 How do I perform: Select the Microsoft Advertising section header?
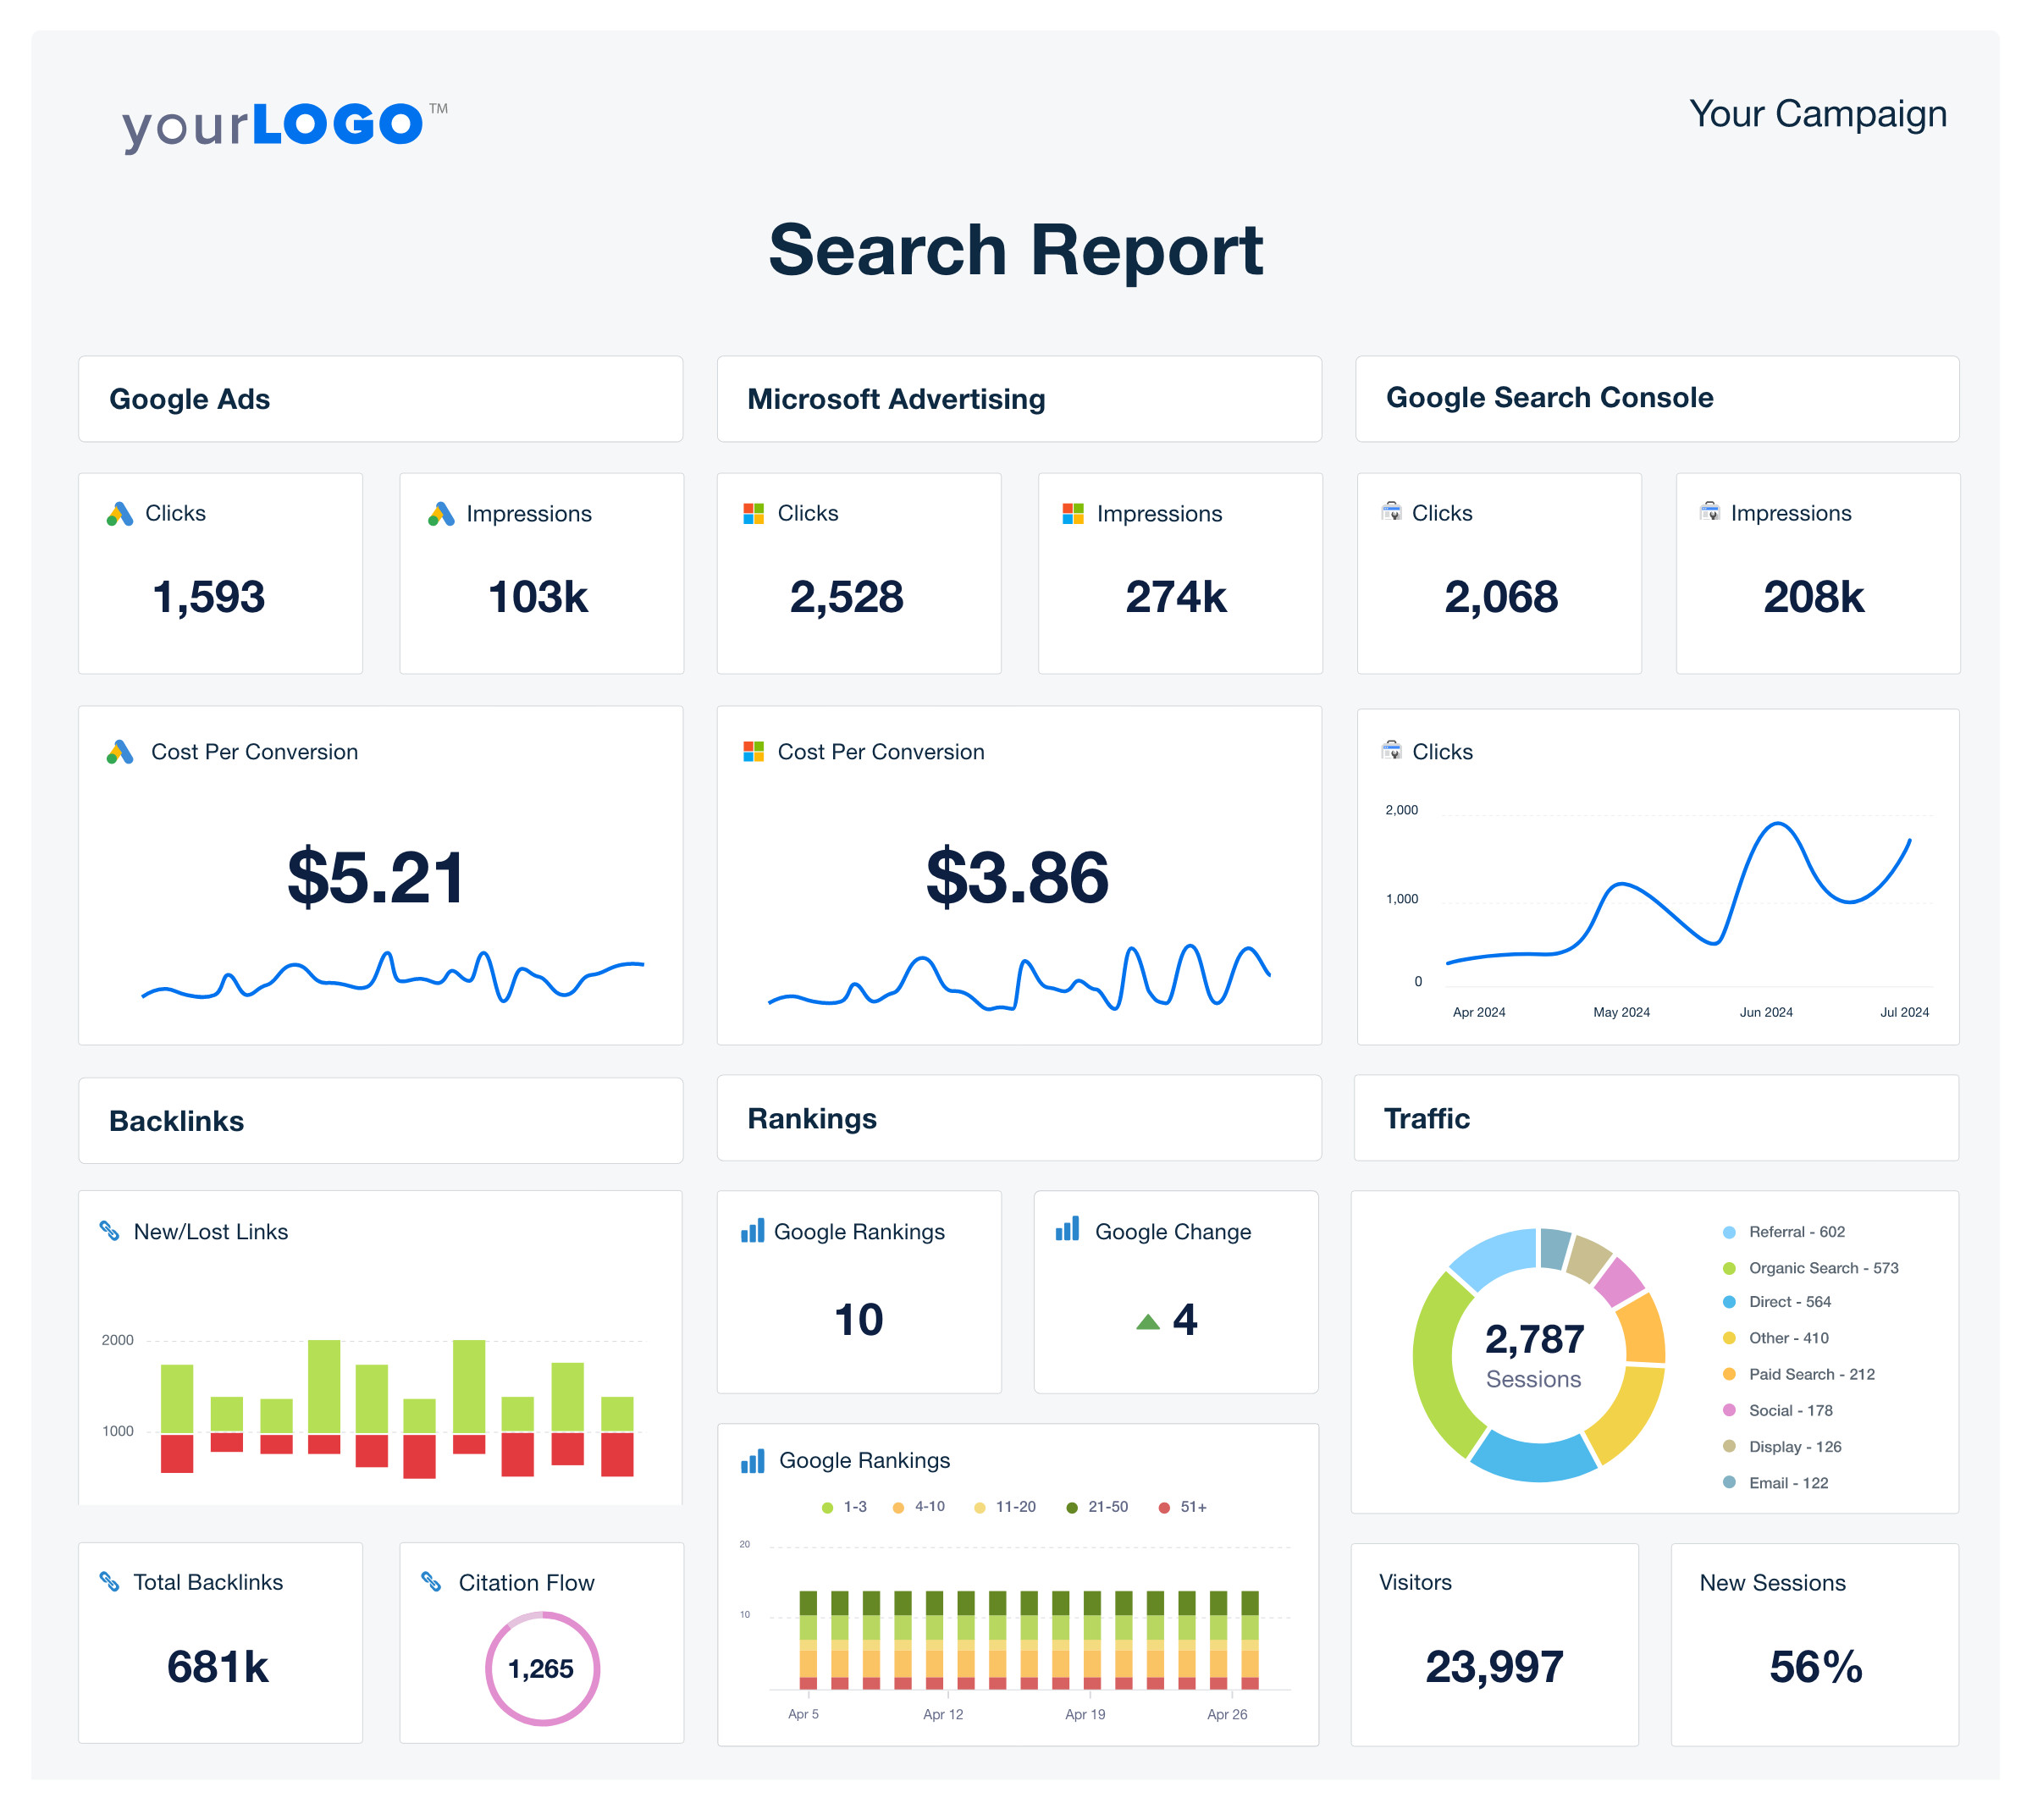click(1019, 399)
